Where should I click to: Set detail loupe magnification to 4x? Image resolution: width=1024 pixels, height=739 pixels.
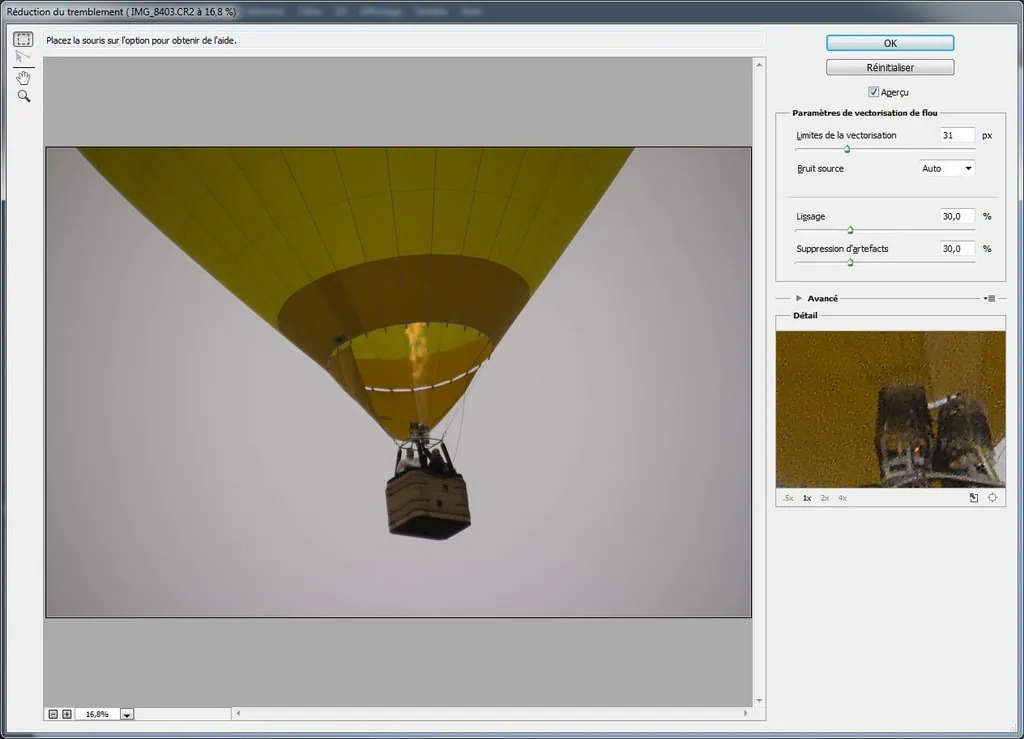click(842, 498)
